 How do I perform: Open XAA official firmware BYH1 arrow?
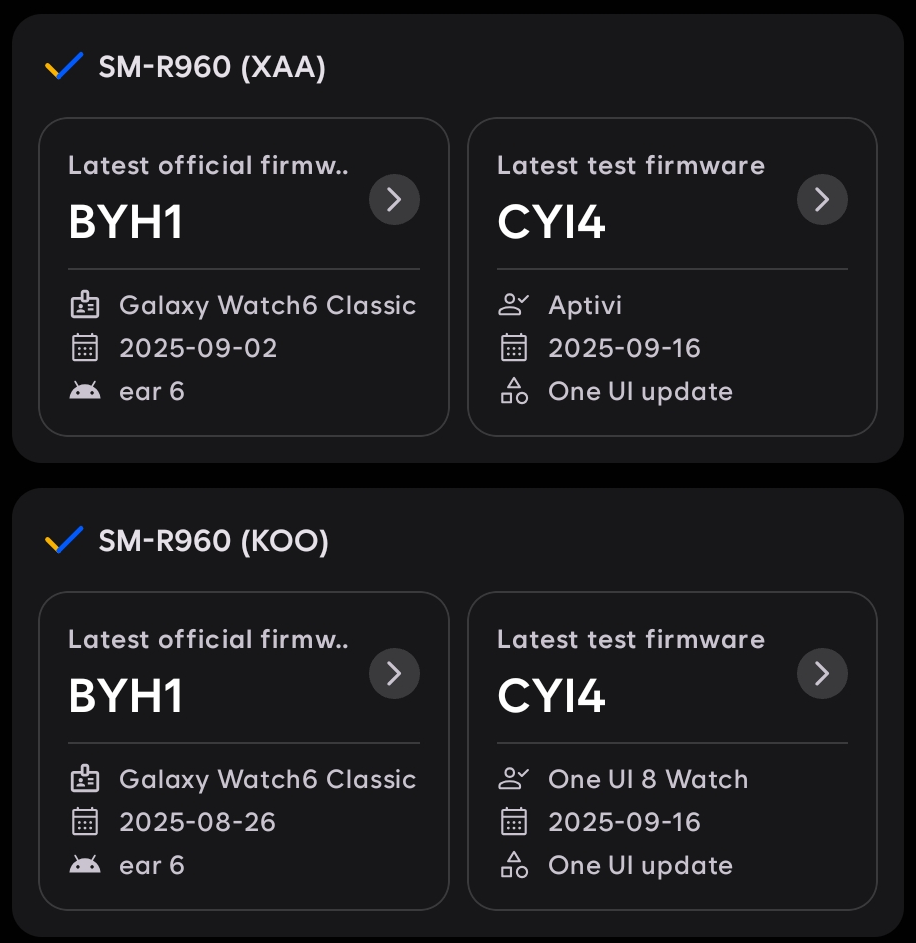click(394, 200)
